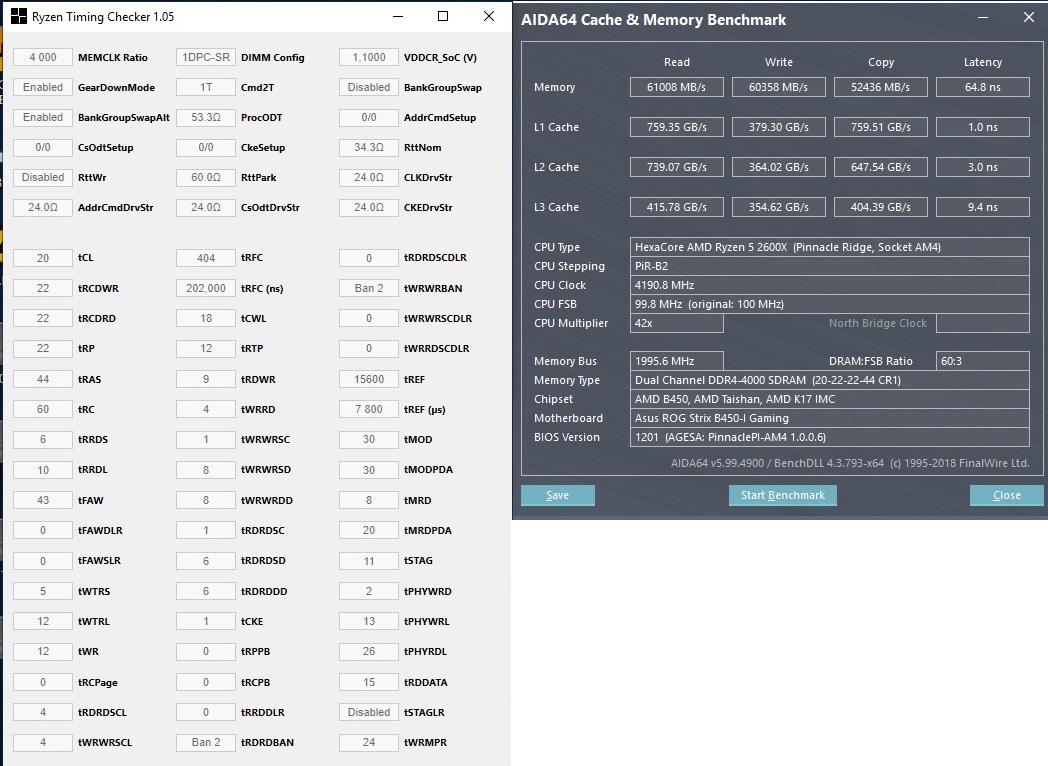Click the tREF value 15600
The width and height of the screenshot is (1048, 766).
[369, 379]
